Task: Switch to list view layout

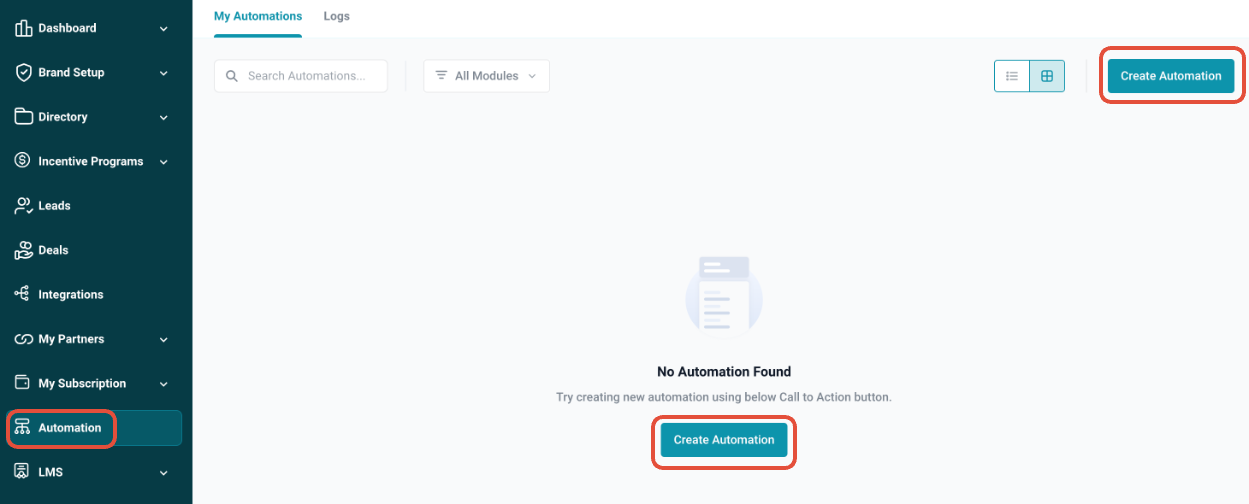Action: point(1012,76)
